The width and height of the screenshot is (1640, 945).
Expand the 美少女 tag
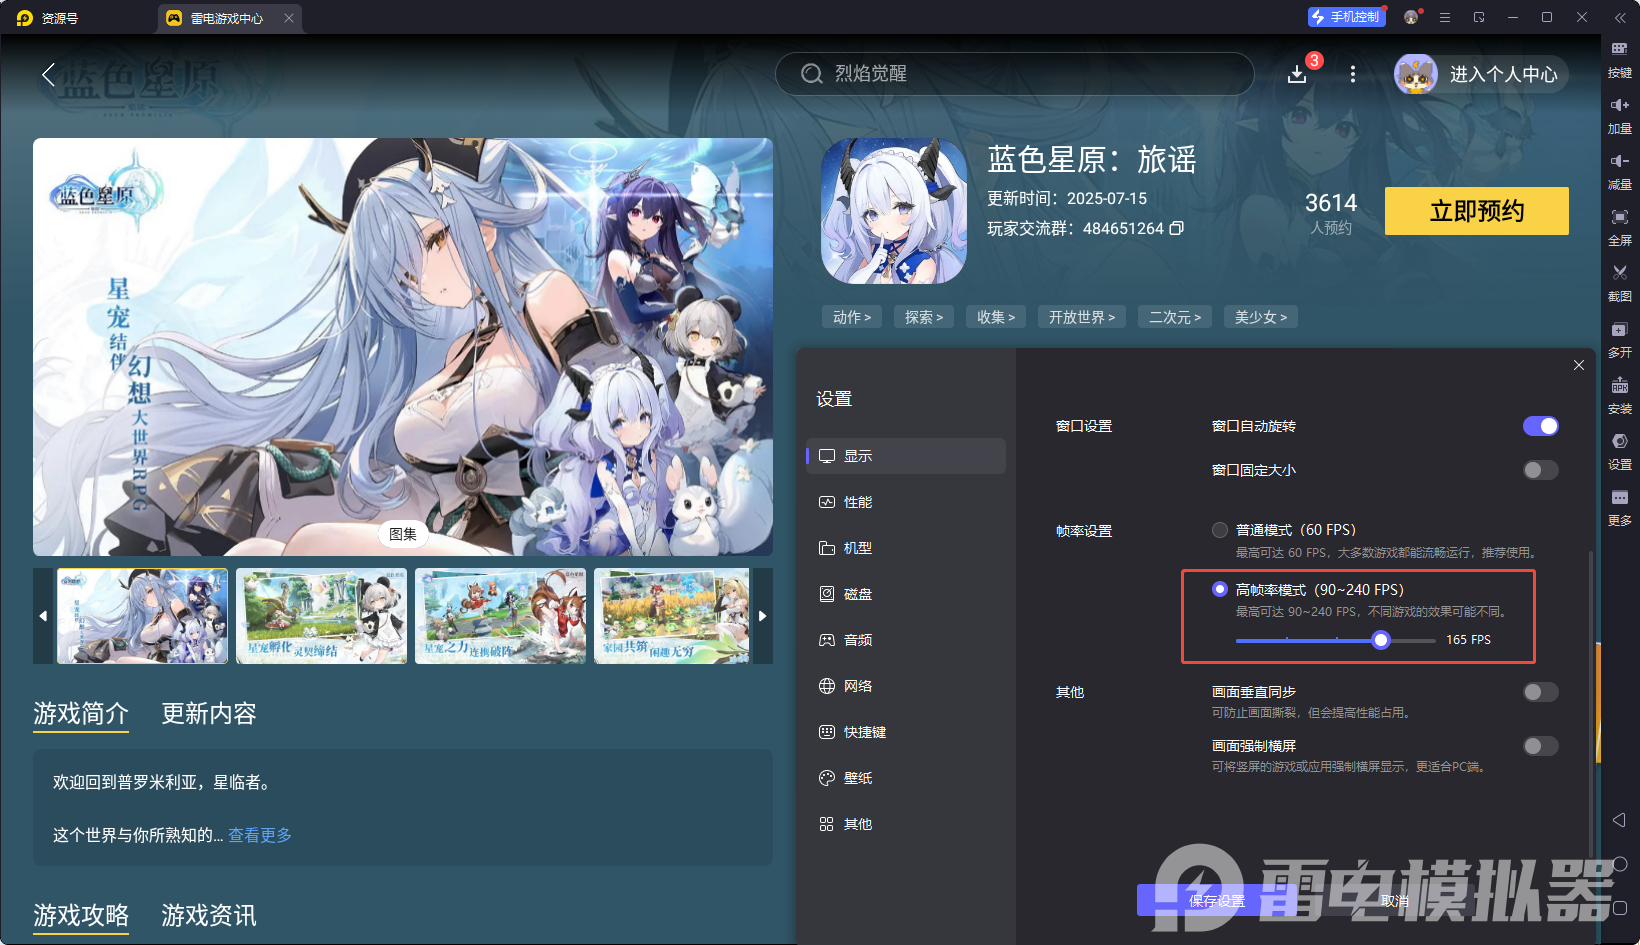pyautogui.click(x=1261, y=317)
